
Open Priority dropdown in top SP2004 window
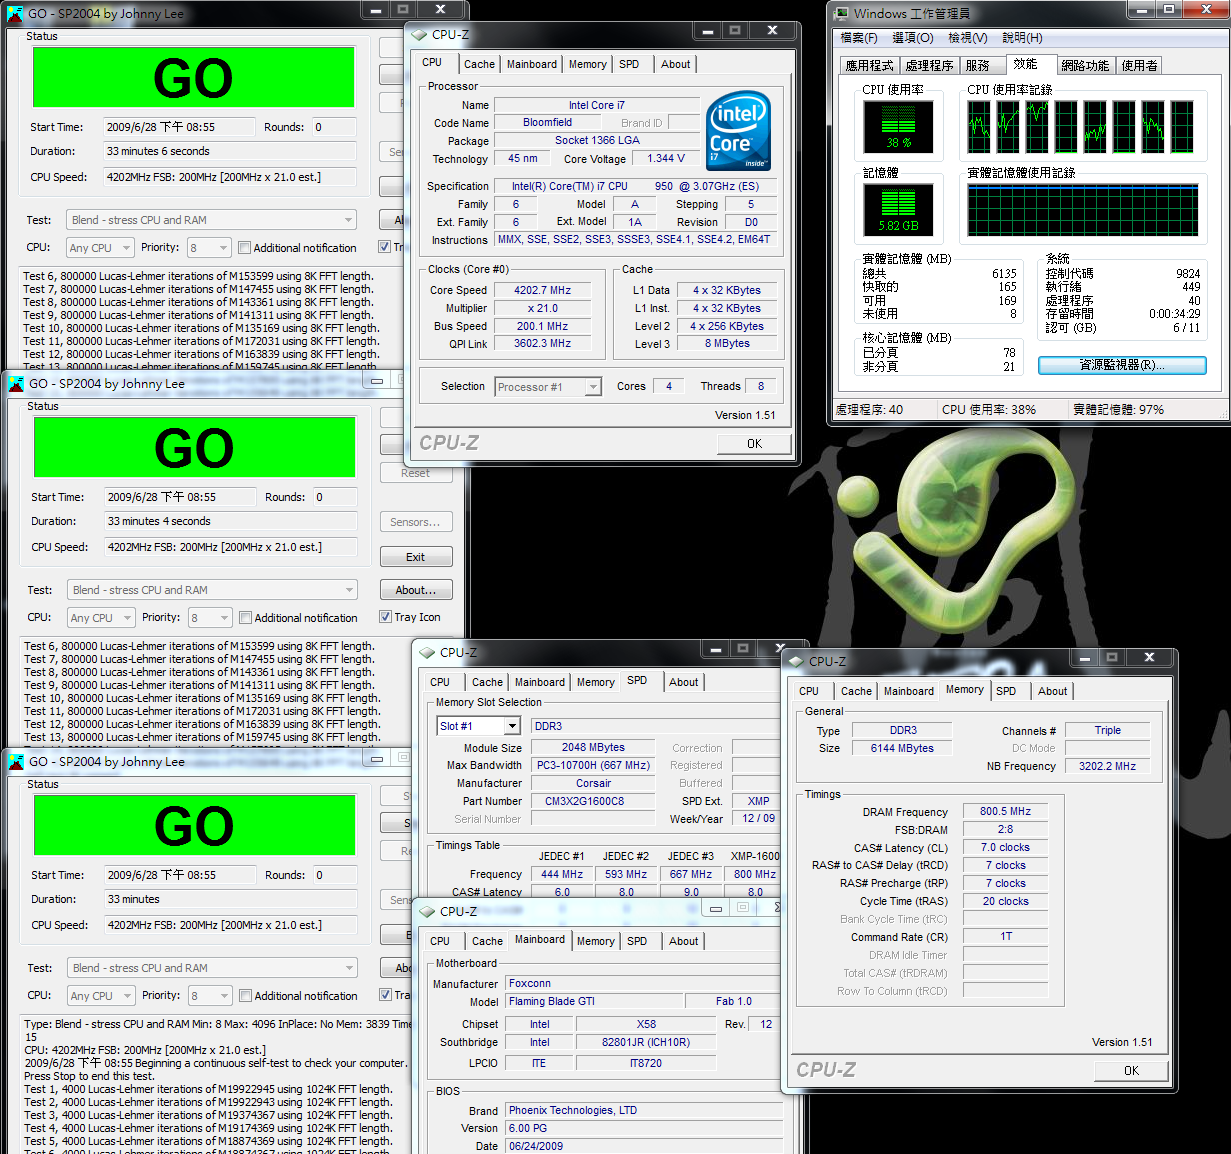click(x=209, y=248)
